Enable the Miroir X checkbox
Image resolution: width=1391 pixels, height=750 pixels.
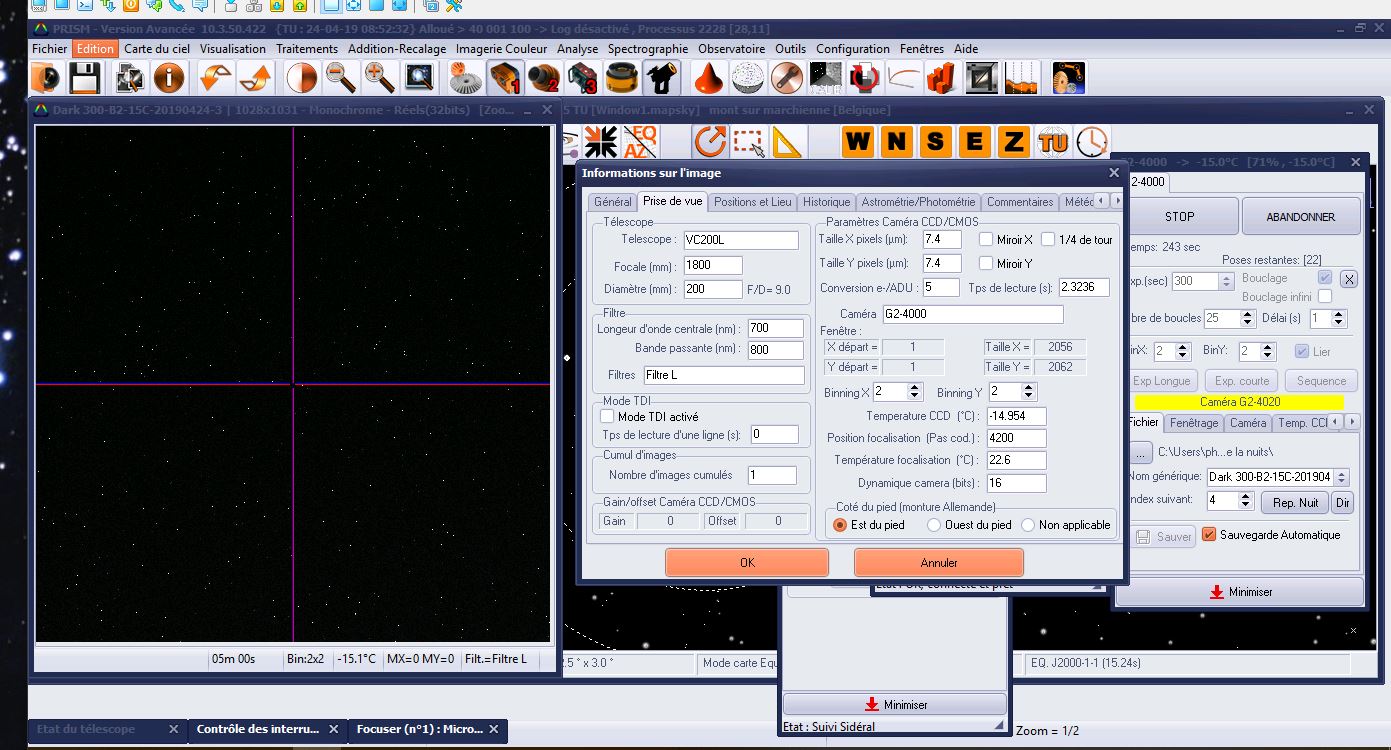(x=986, y=240)
